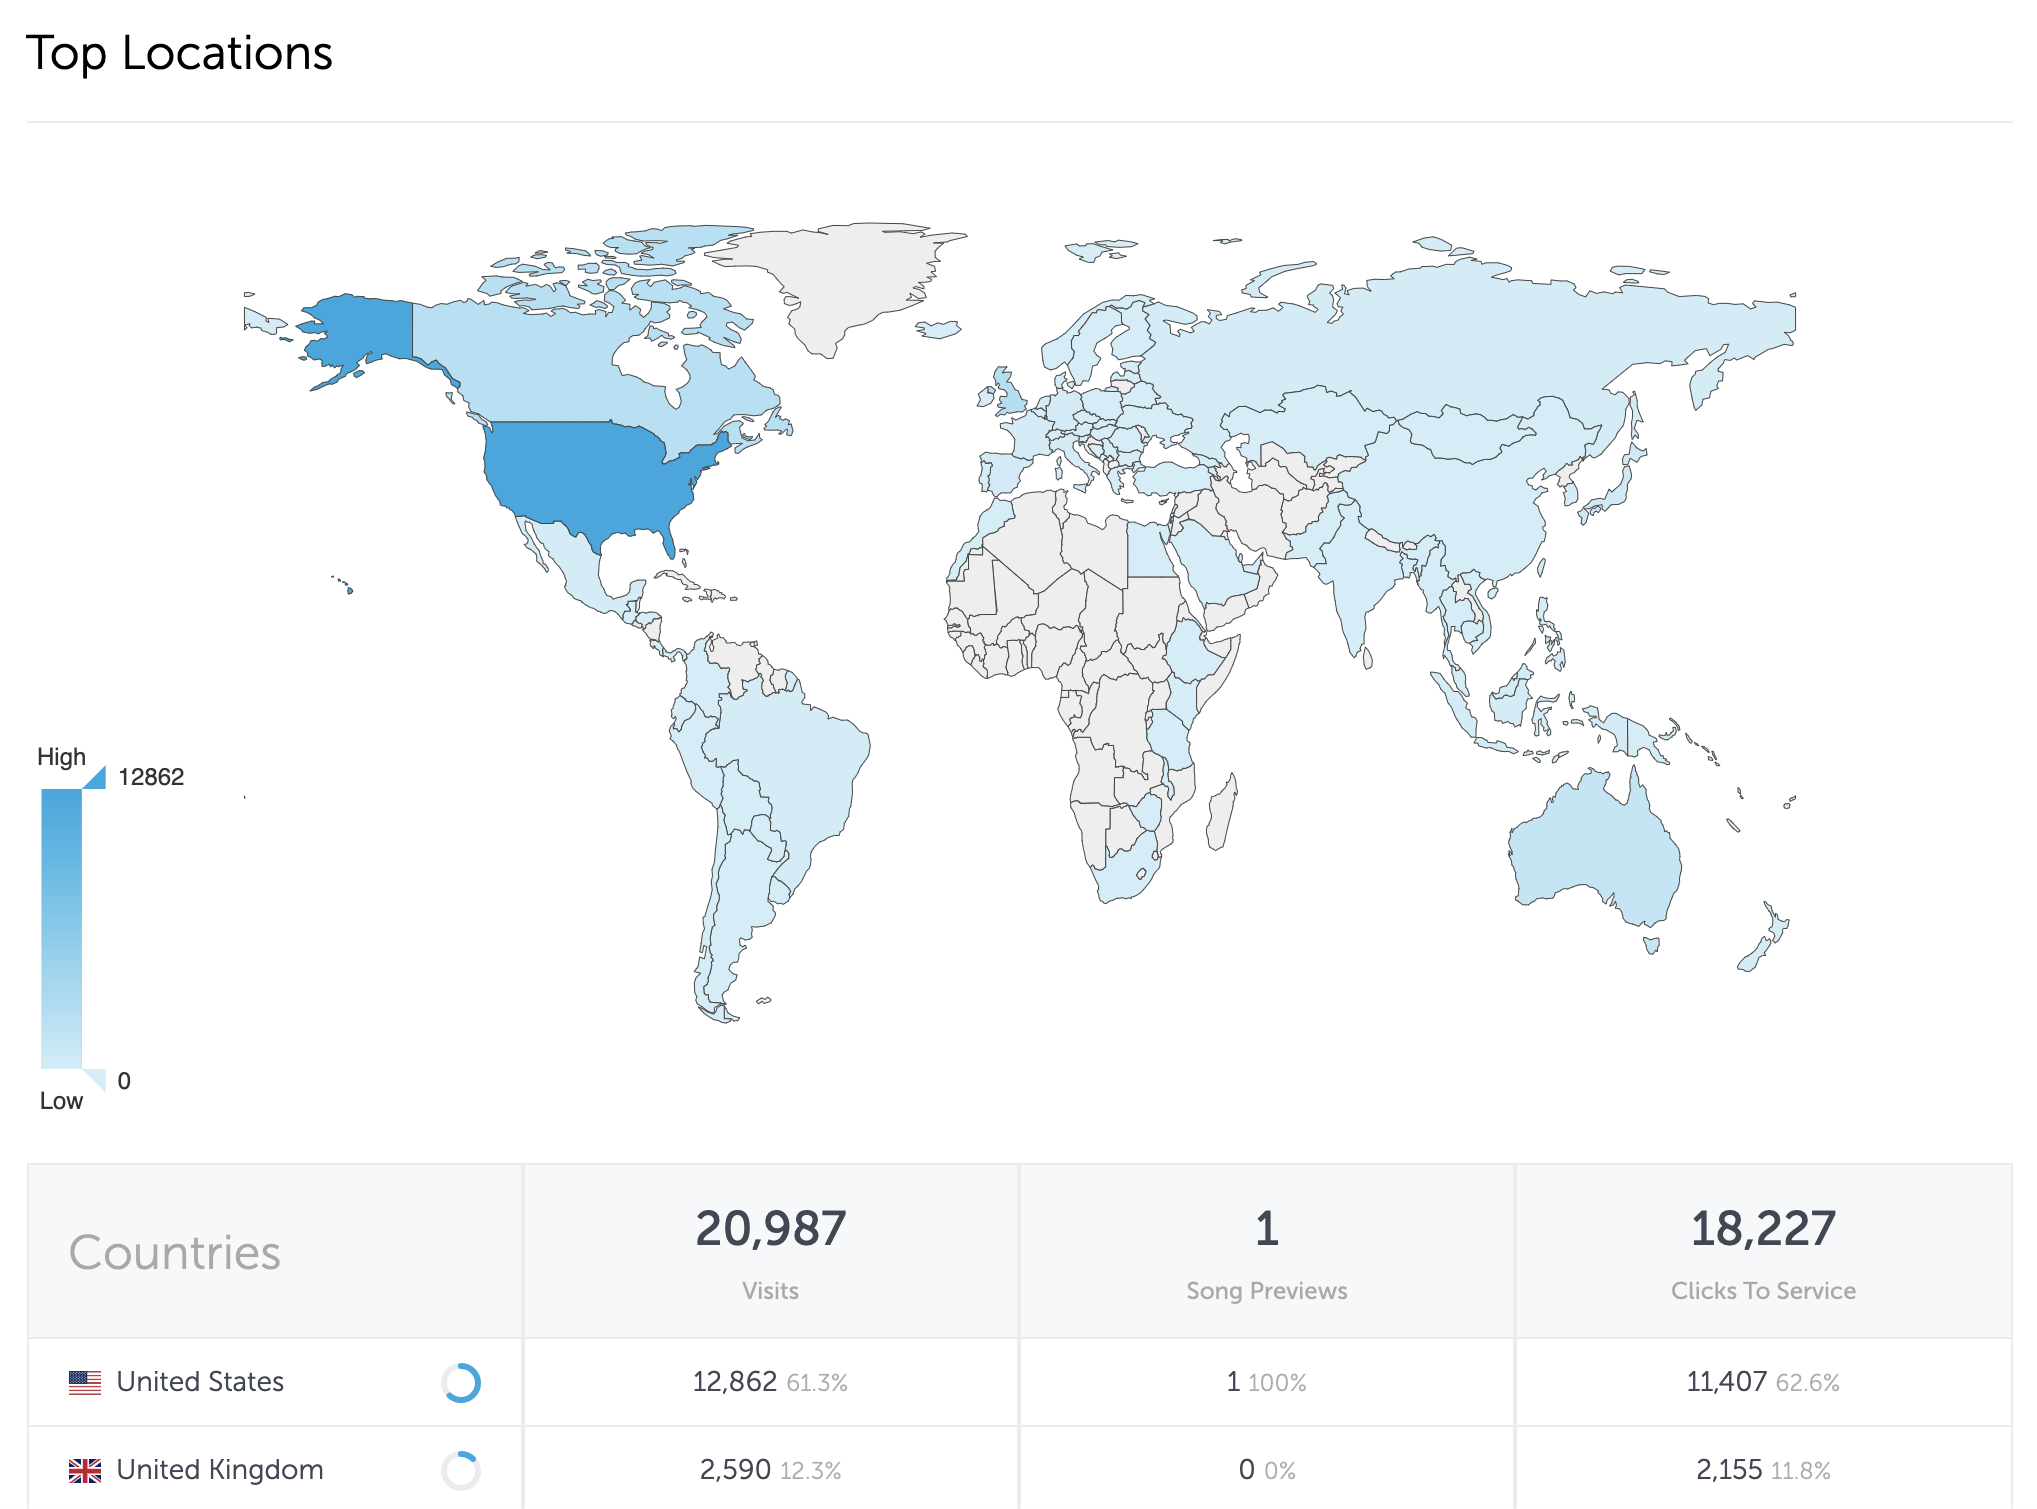Select Australia on the world map
Image resolution: width=2037 pixels, height=1509 pixels.
point(1595,850)
